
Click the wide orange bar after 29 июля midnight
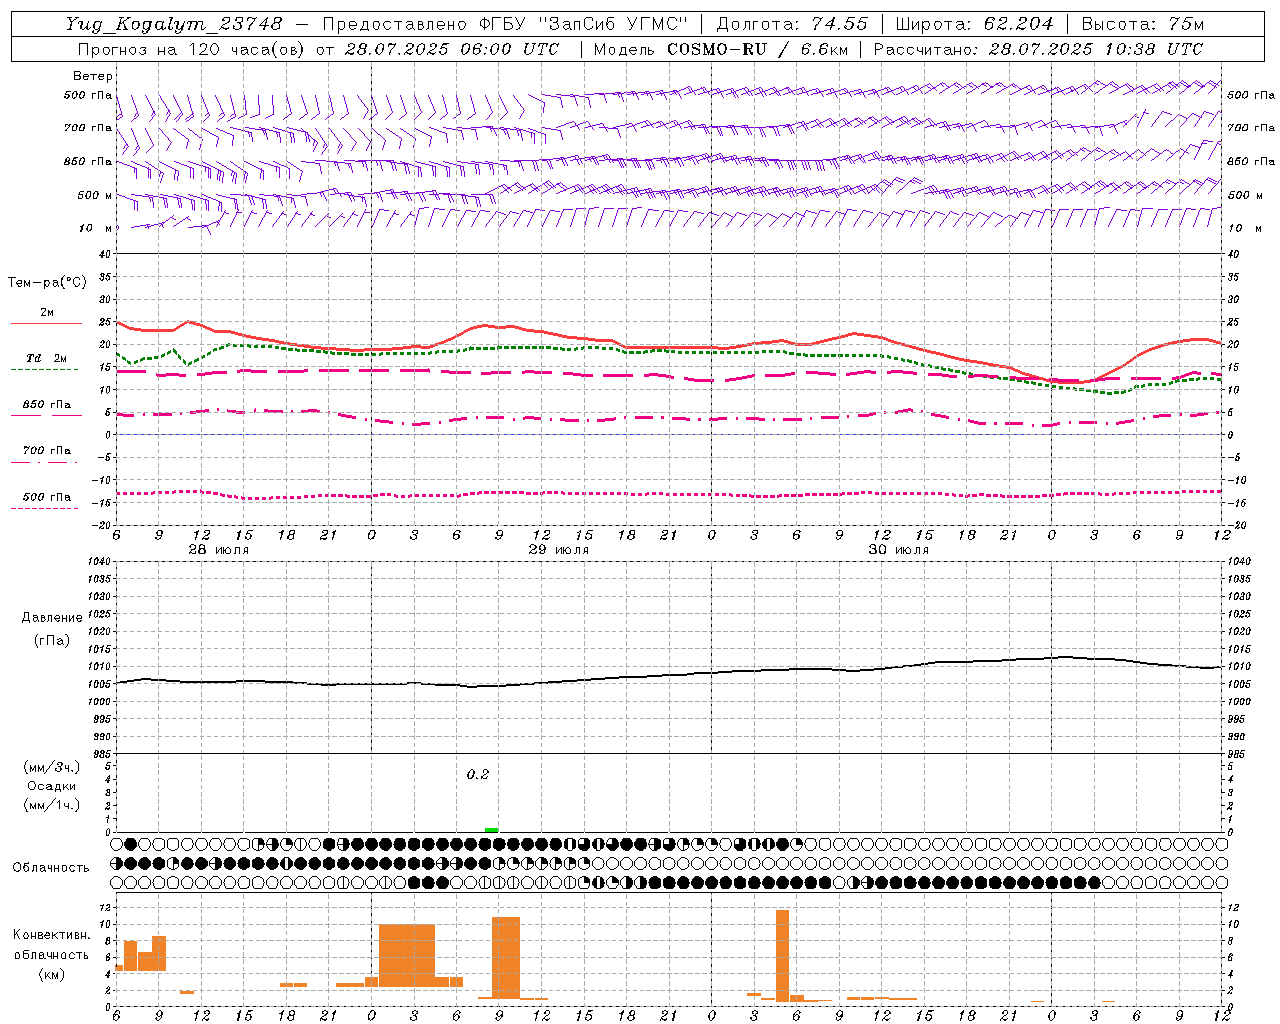coord(407,955)
